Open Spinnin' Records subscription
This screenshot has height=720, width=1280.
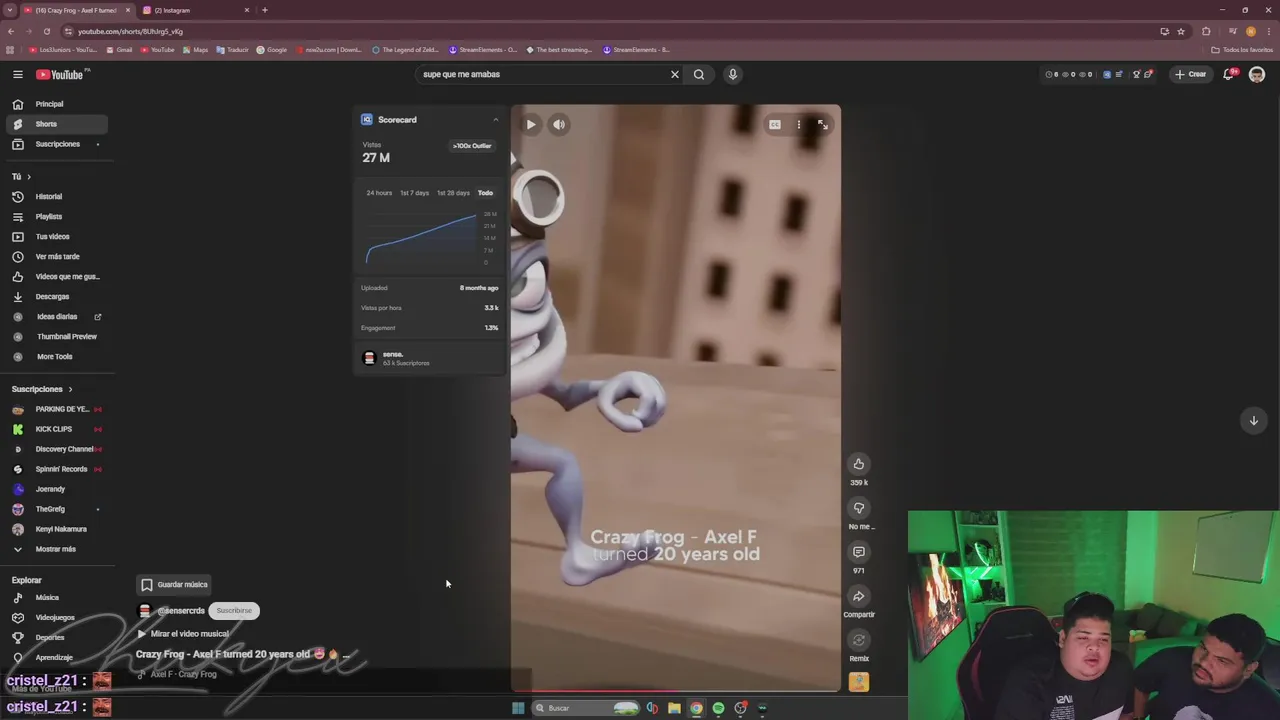56,469
